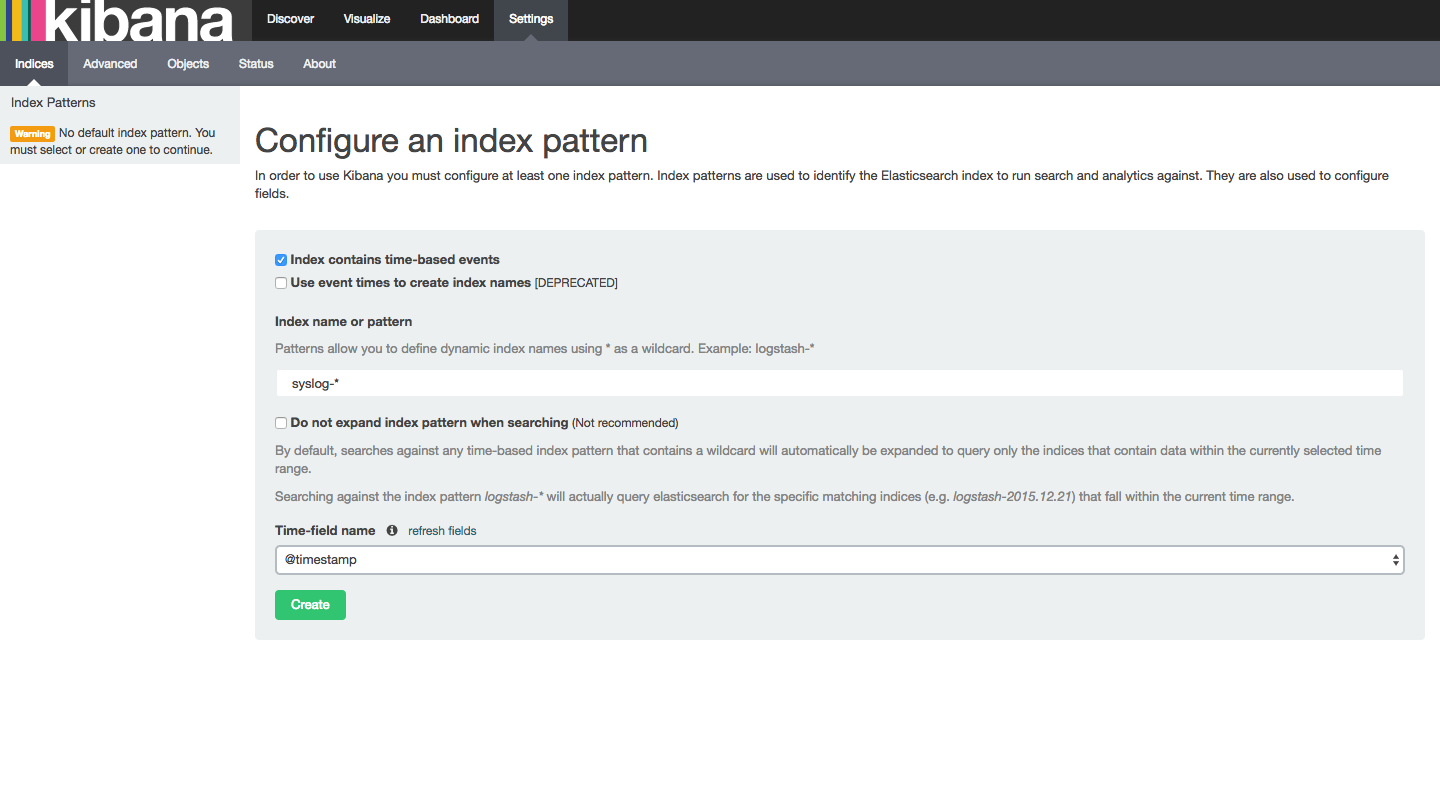
Task: Open the About page
Action: coord(319,64)
